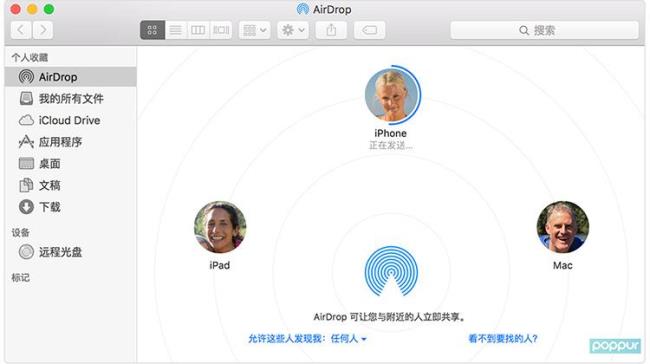Click the AirDrop icon in title bar

(x=303, y=9)
